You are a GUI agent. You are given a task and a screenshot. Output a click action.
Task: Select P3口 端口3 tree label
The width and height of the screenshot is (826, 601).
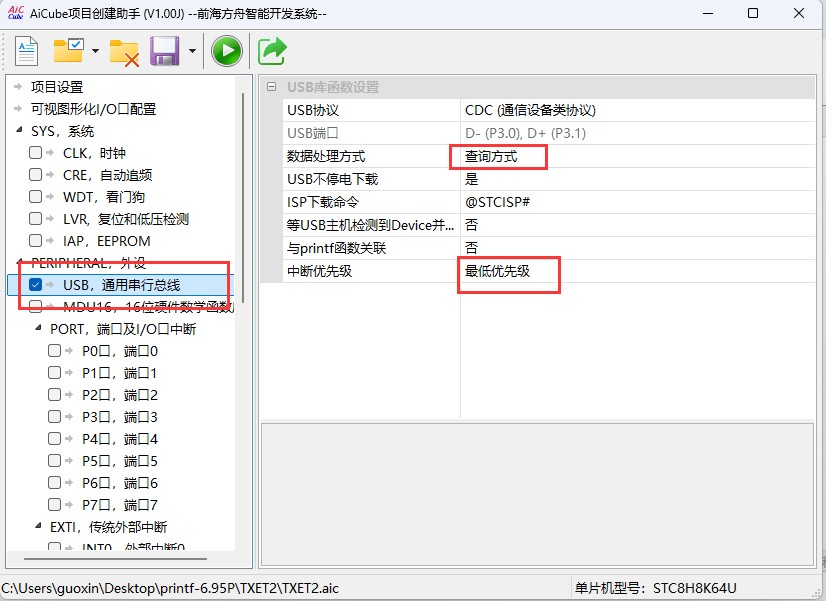point(120,417)
